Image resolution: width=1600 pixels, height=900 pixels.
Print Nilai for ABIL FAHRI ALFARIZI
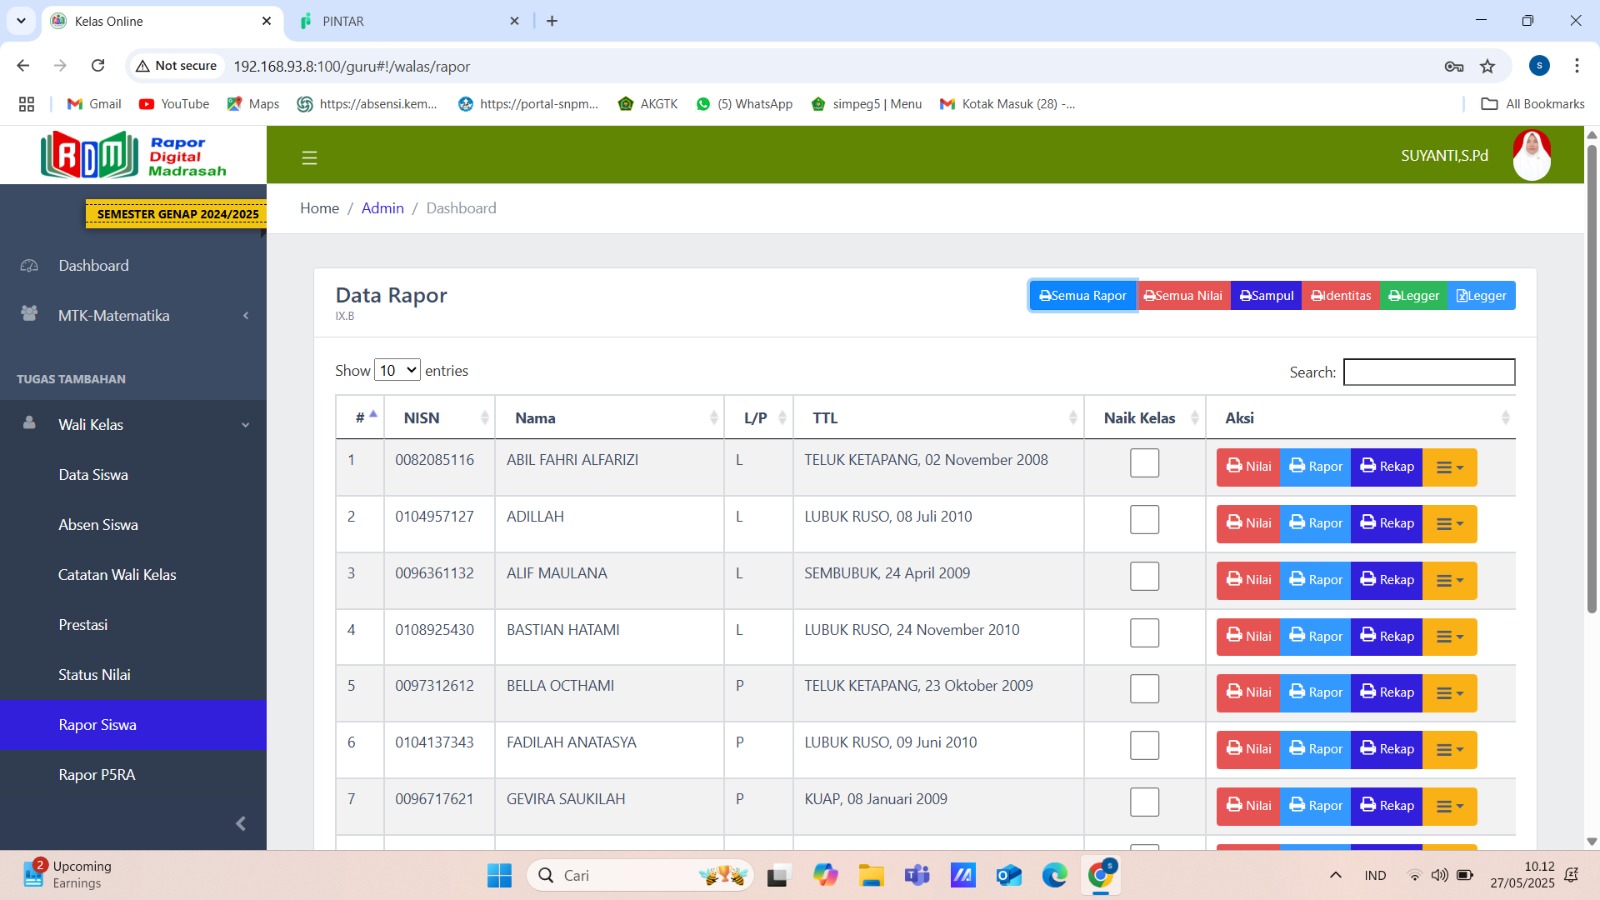1248,467
